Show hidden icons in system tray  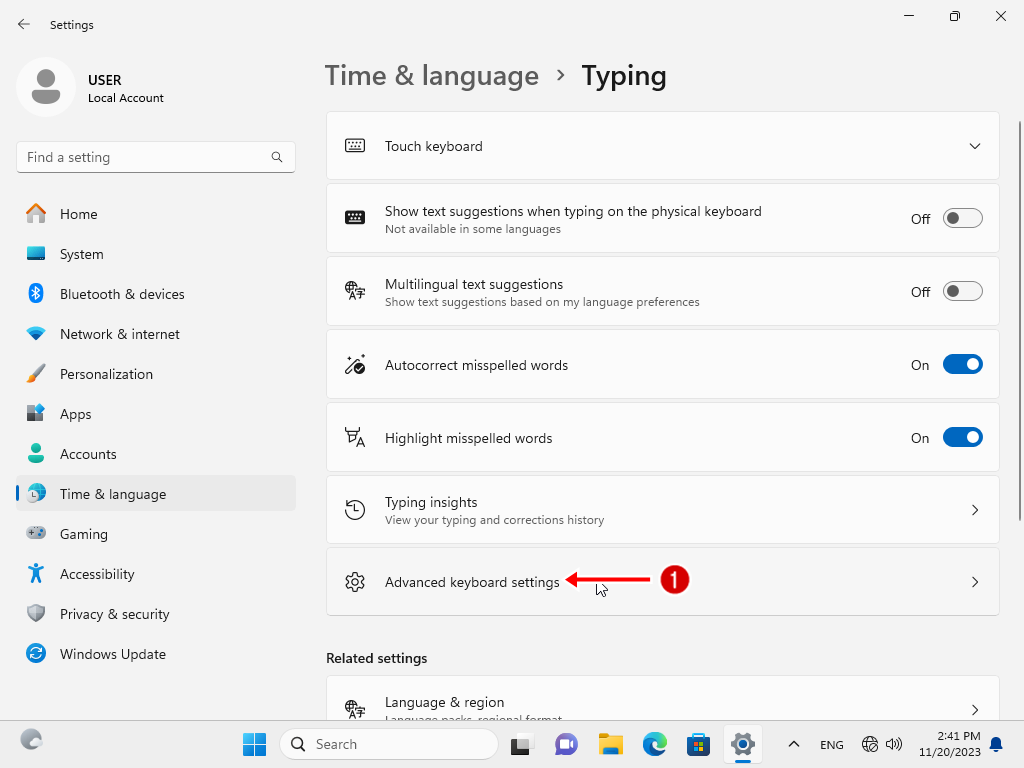tap(794, 744)
